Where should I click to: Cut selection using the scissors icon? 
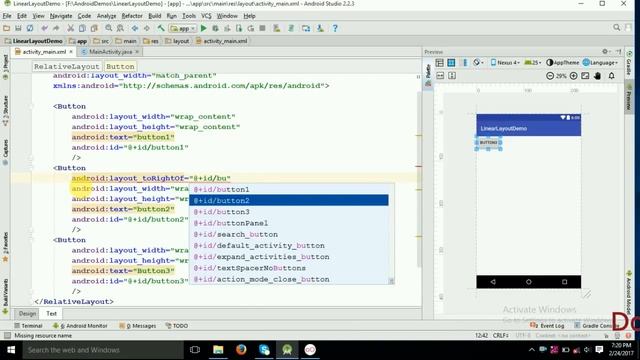[x=71, y=28]
